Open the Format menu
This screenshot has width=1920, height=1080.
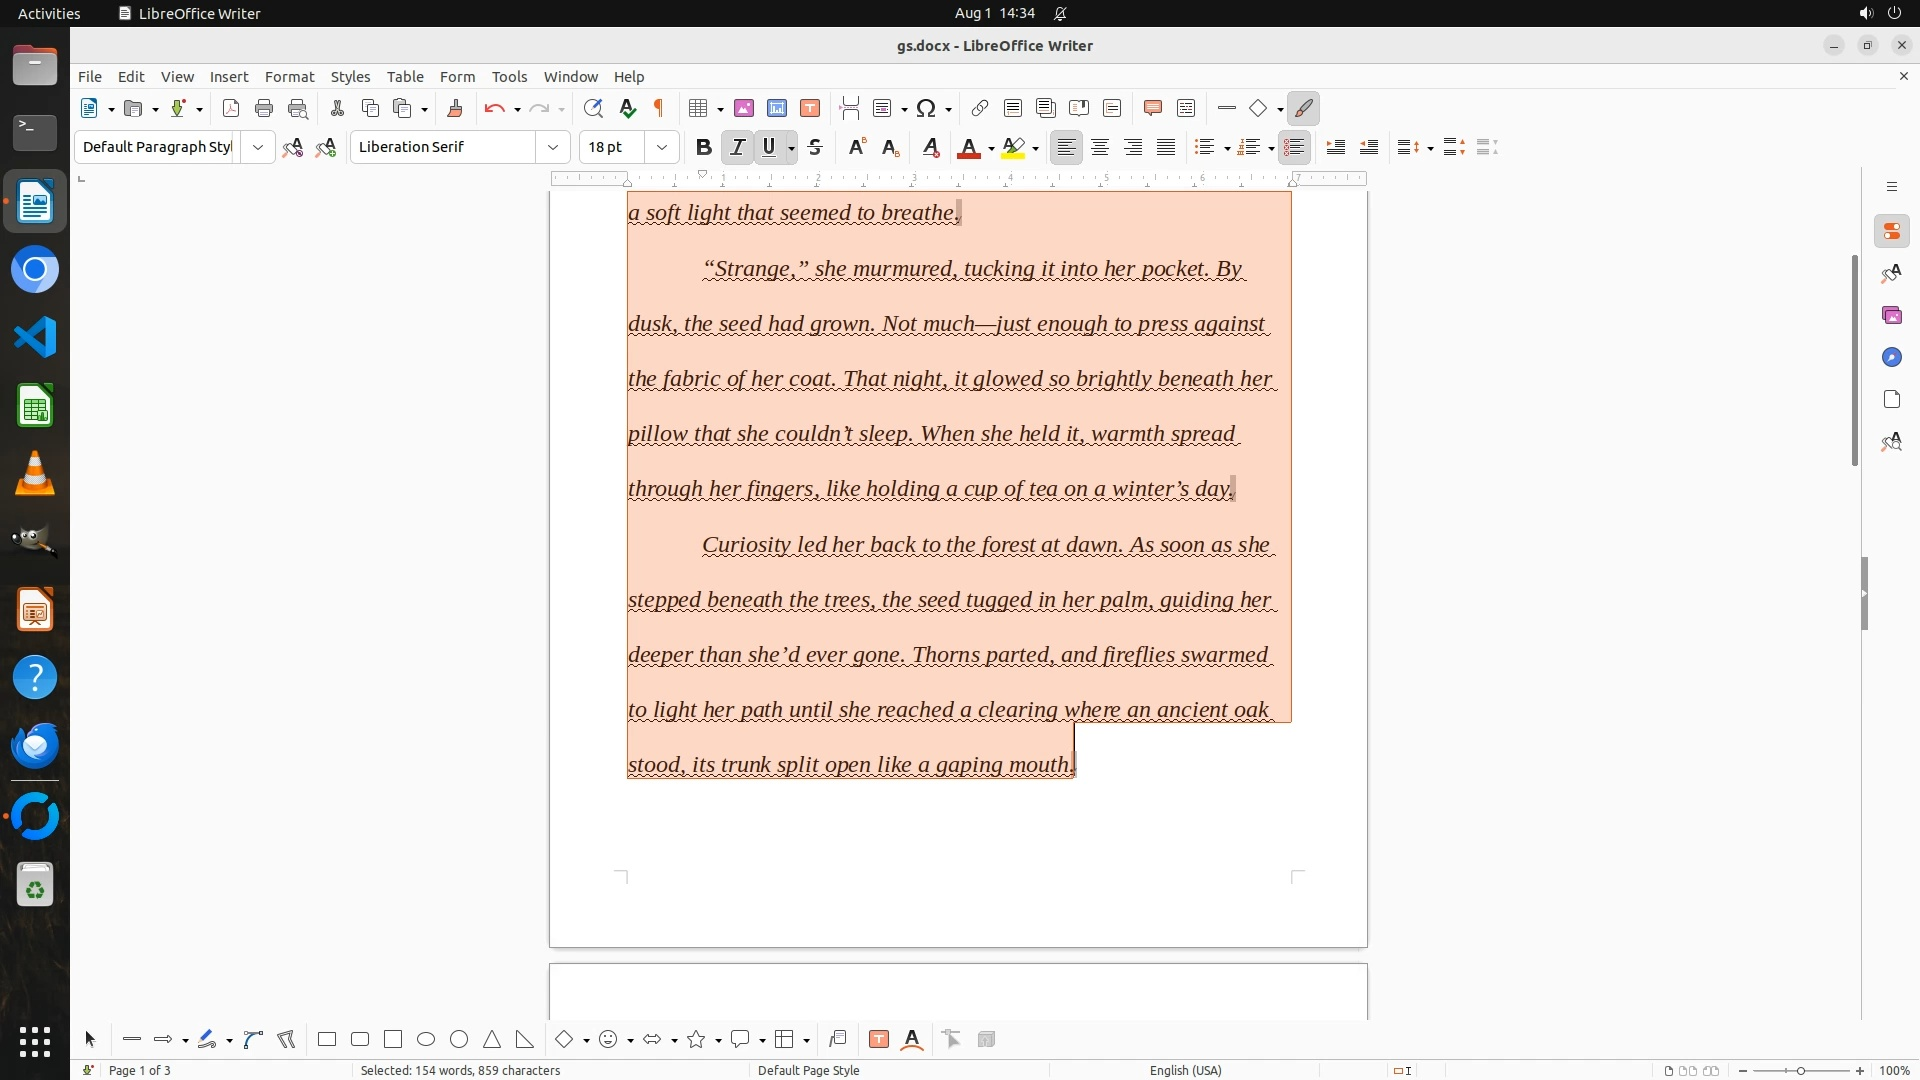point(289,76)
